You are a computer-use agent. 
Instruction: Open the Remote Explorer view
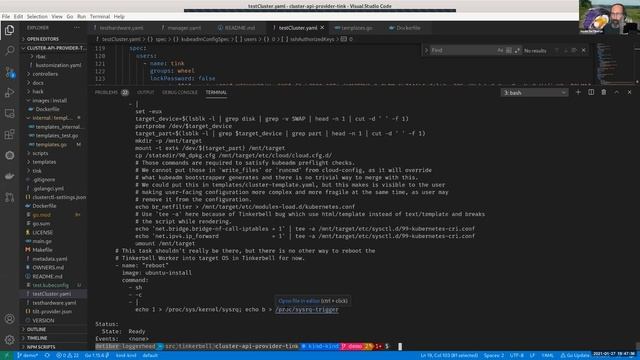tap(9, 113)
